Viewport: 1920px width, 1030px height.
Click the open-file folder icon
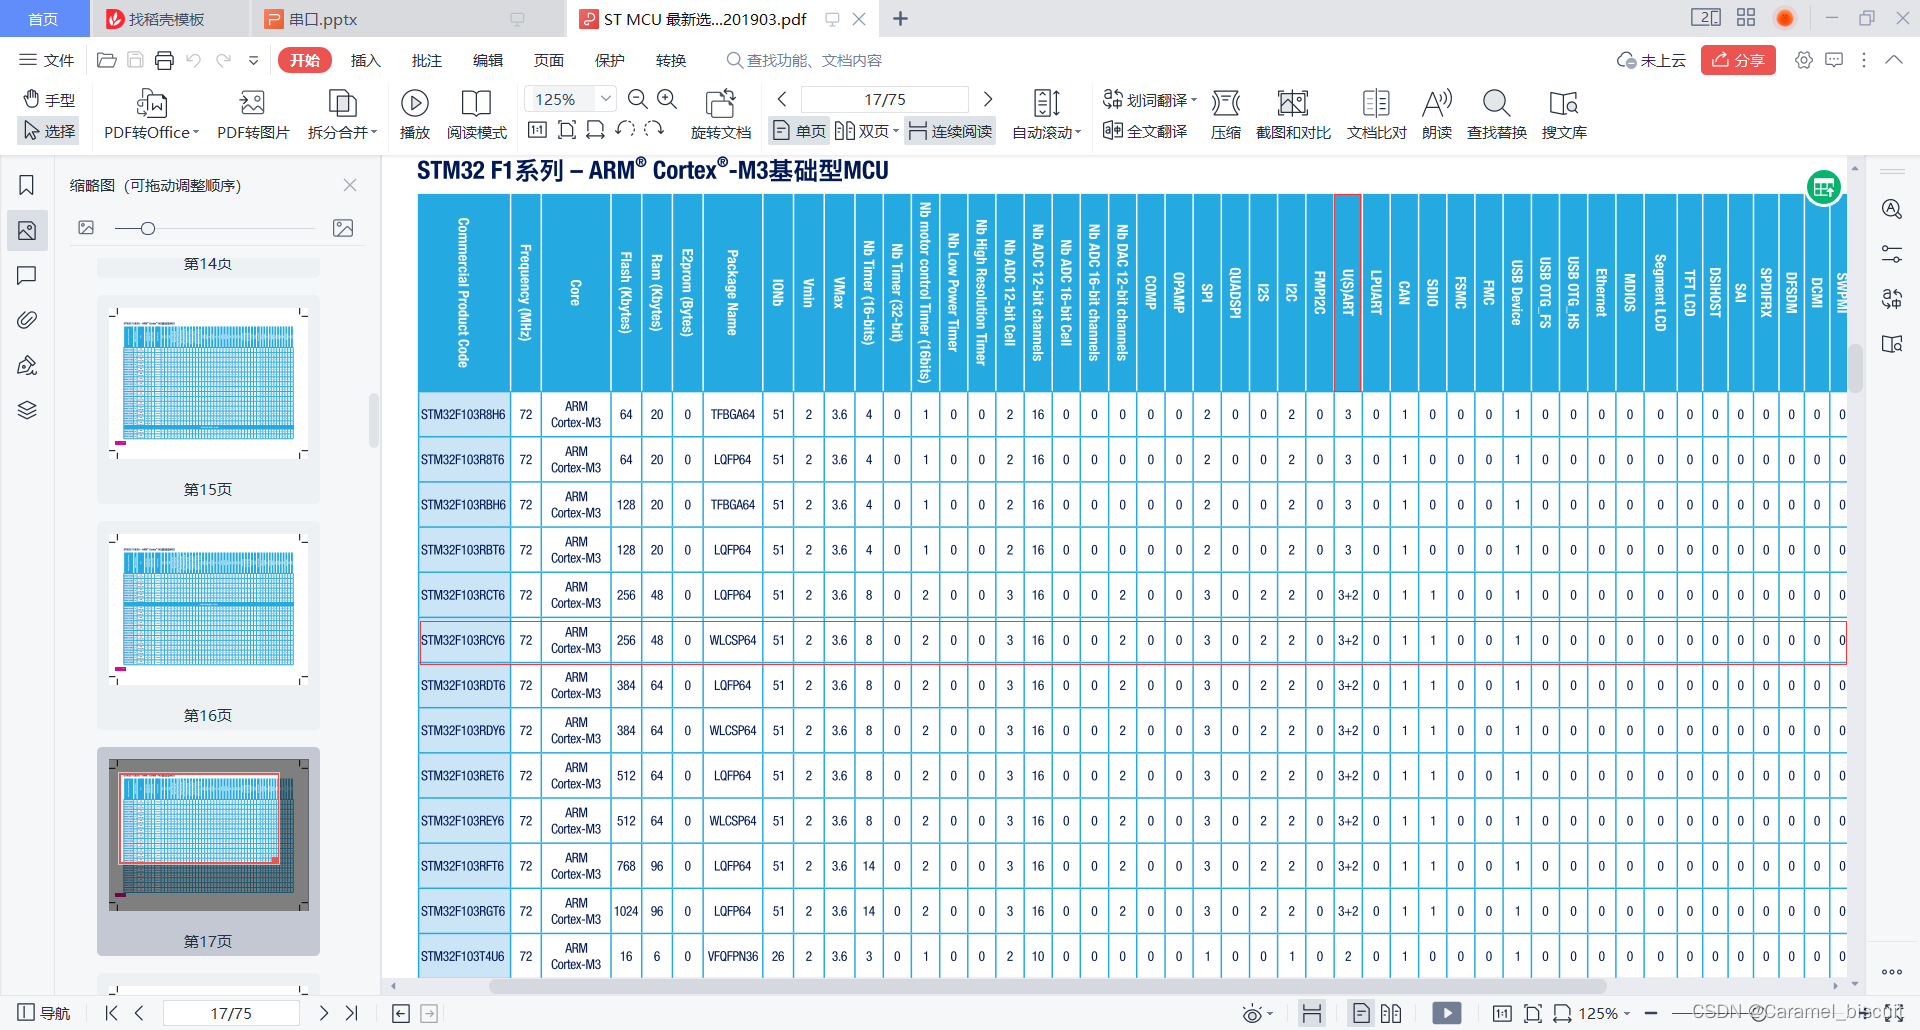(106, 60)
